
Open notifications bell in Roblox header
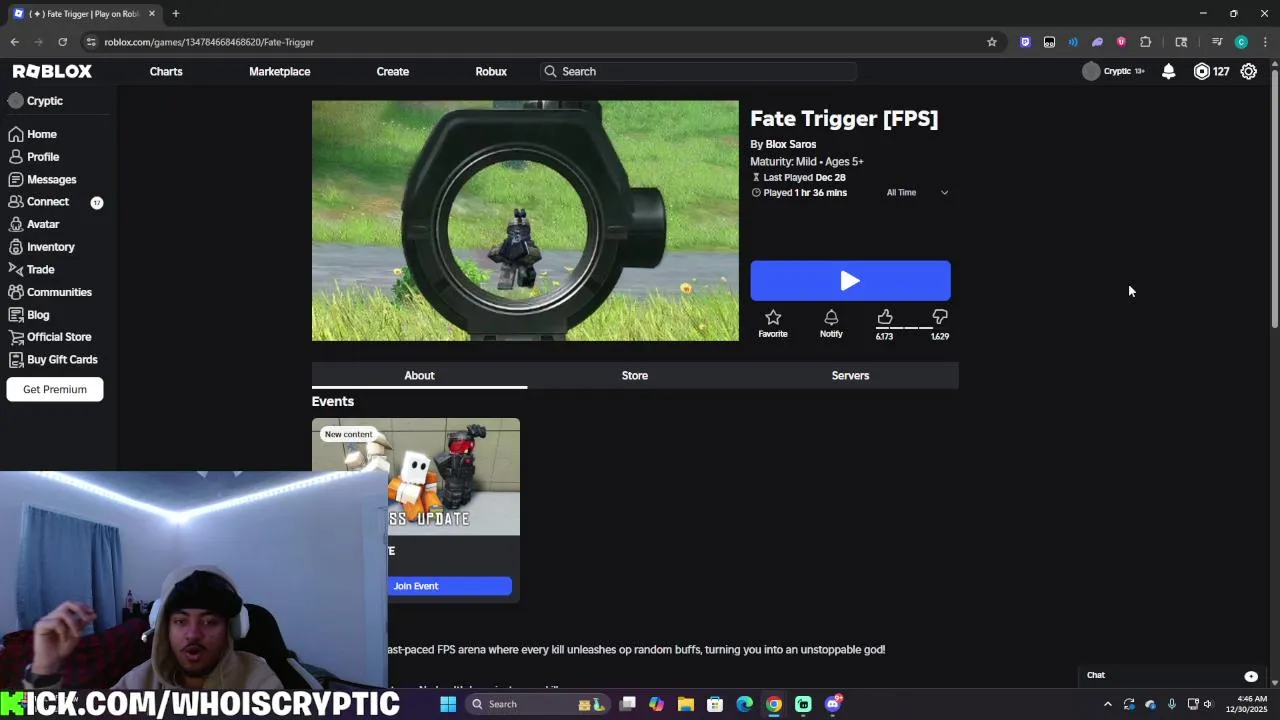coord(1168,71)
